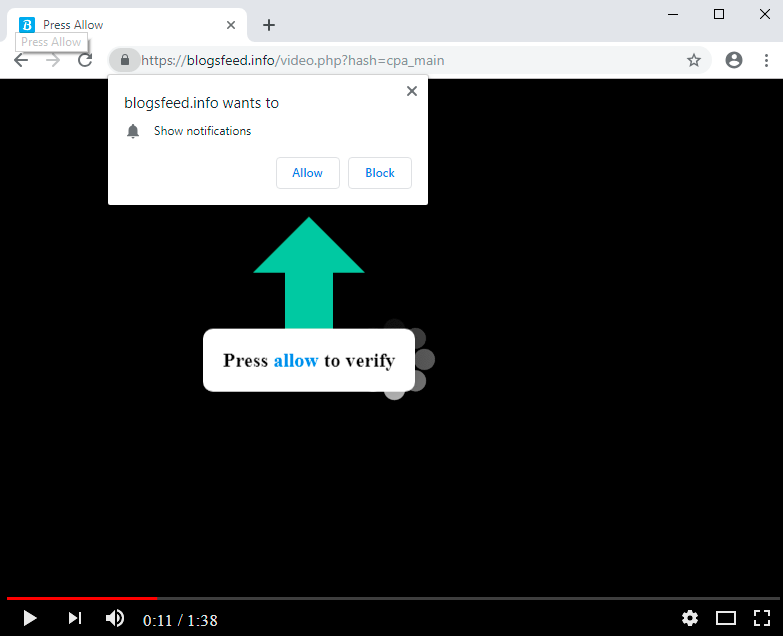
Task: View site info via lock icon
Action: (x=124, y=60)
